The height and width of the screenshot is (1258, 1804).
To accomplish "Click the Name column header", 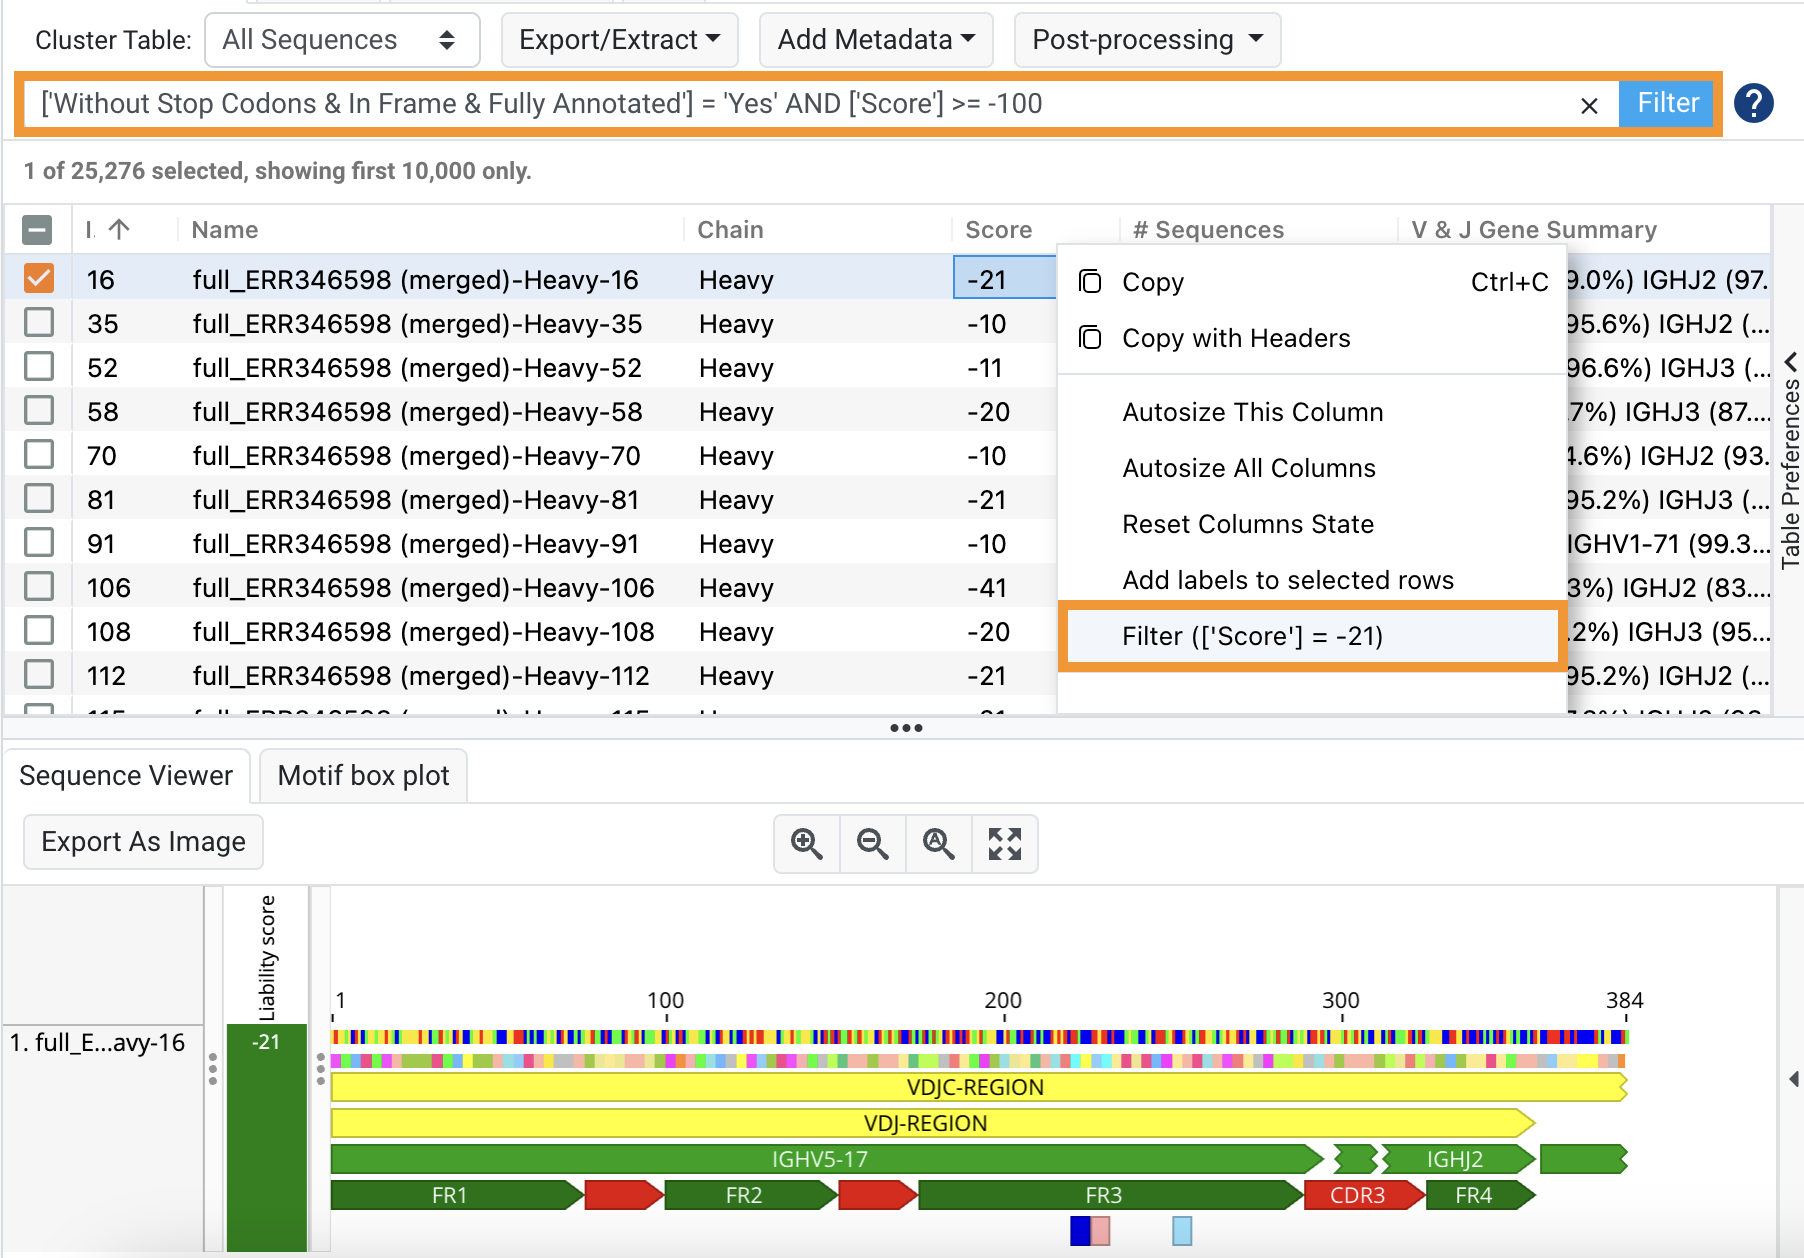I will coord(225,230).
